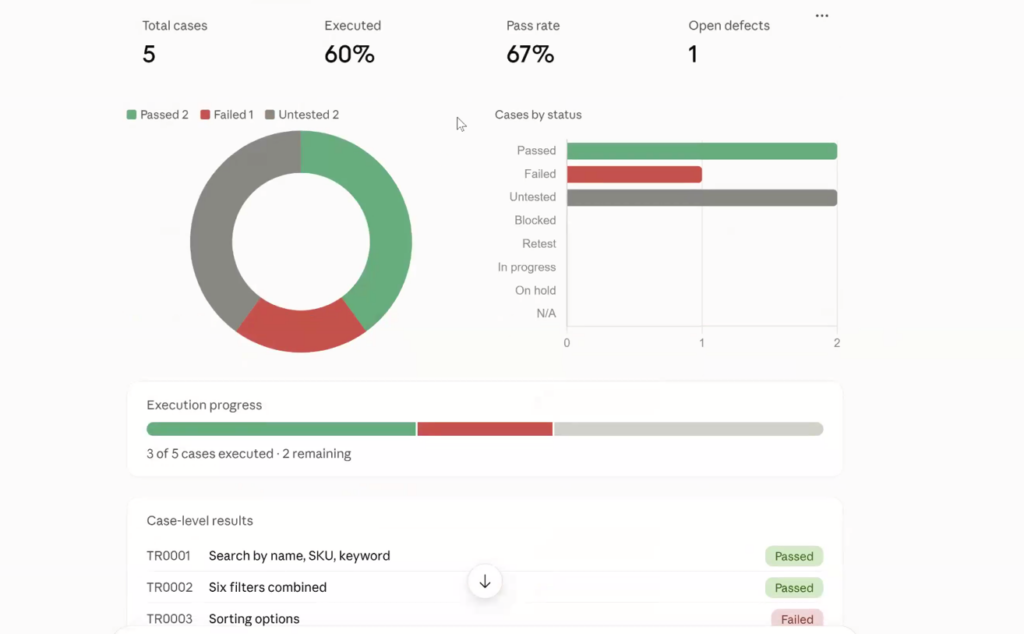Toggle the Passed 2 legend item
This screenshot has width=1024, height=634.
coord(157,115)
